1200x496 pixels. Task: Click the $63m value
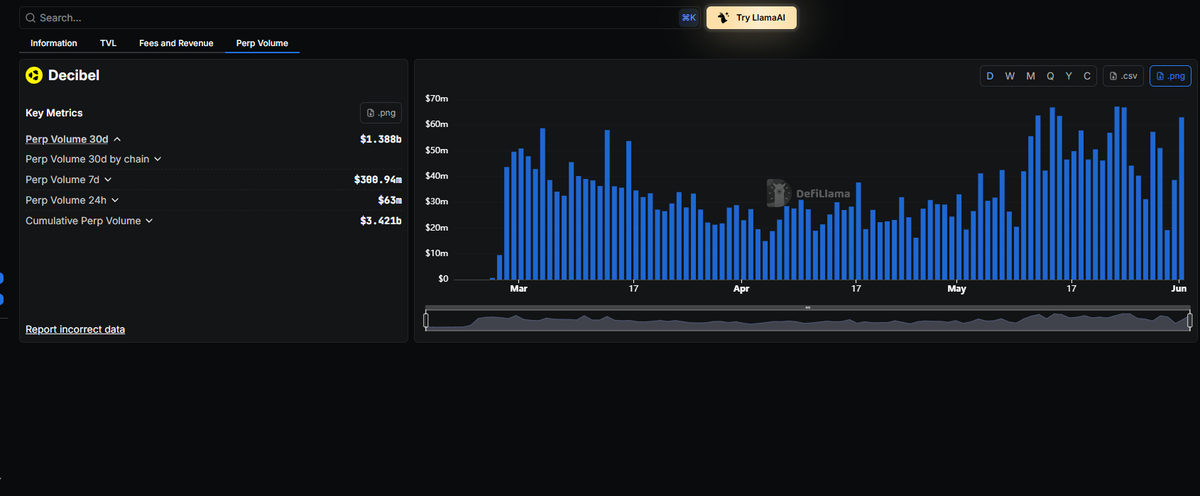tap(391, 200)
